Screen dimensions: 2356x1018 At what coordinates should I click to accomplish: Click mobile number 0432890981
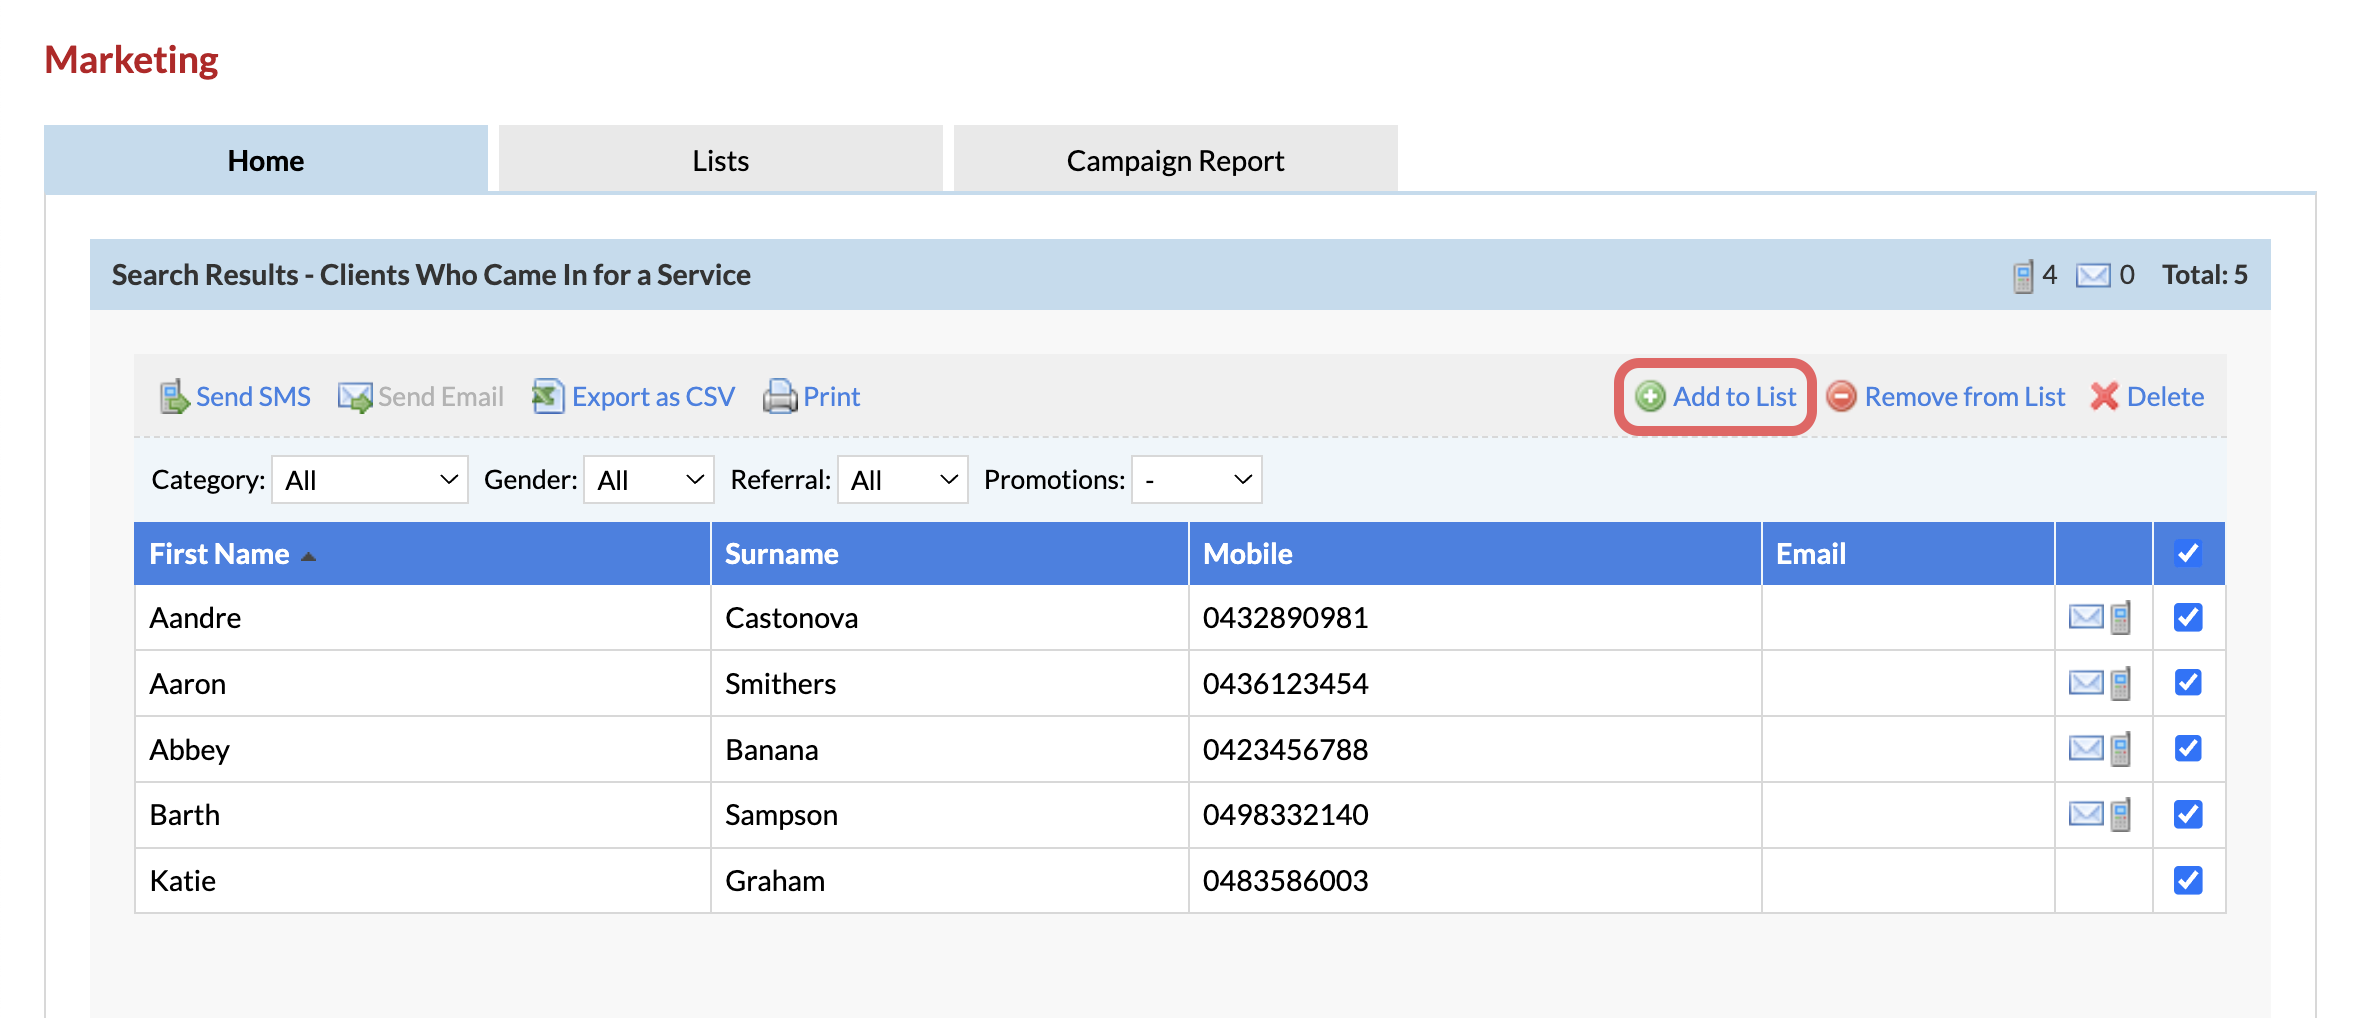pyautogui.click(x=1286, y=618)
